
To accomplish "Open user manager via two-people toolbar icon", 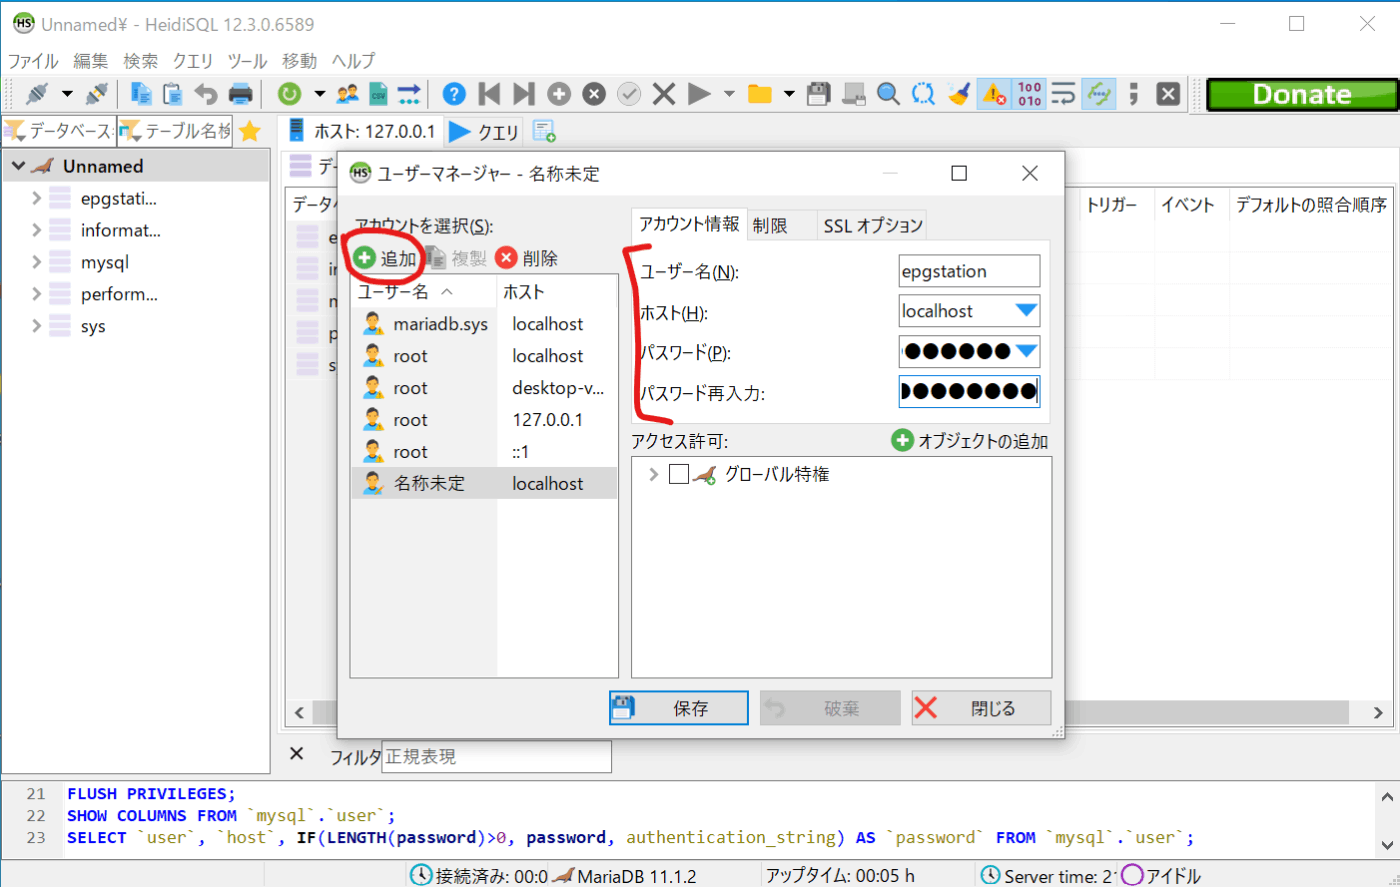I will coord(347,94).
